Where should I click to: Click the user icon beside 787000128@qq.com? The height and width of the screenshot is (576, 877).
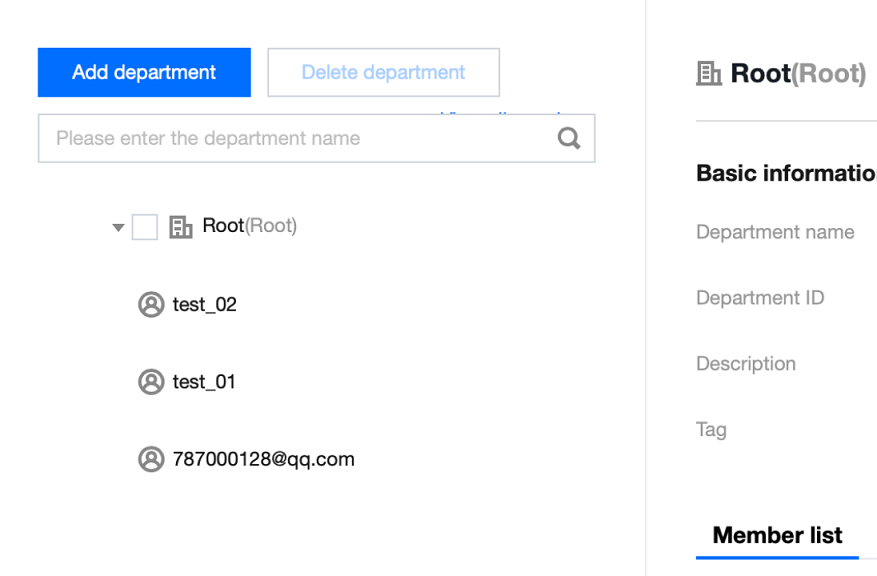pos(151,460)
